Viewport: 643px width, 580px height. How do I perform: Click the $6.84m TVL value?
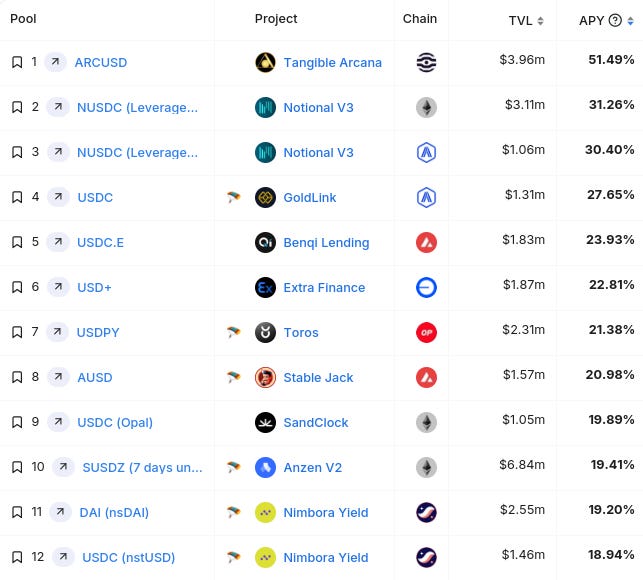point(522,464)
